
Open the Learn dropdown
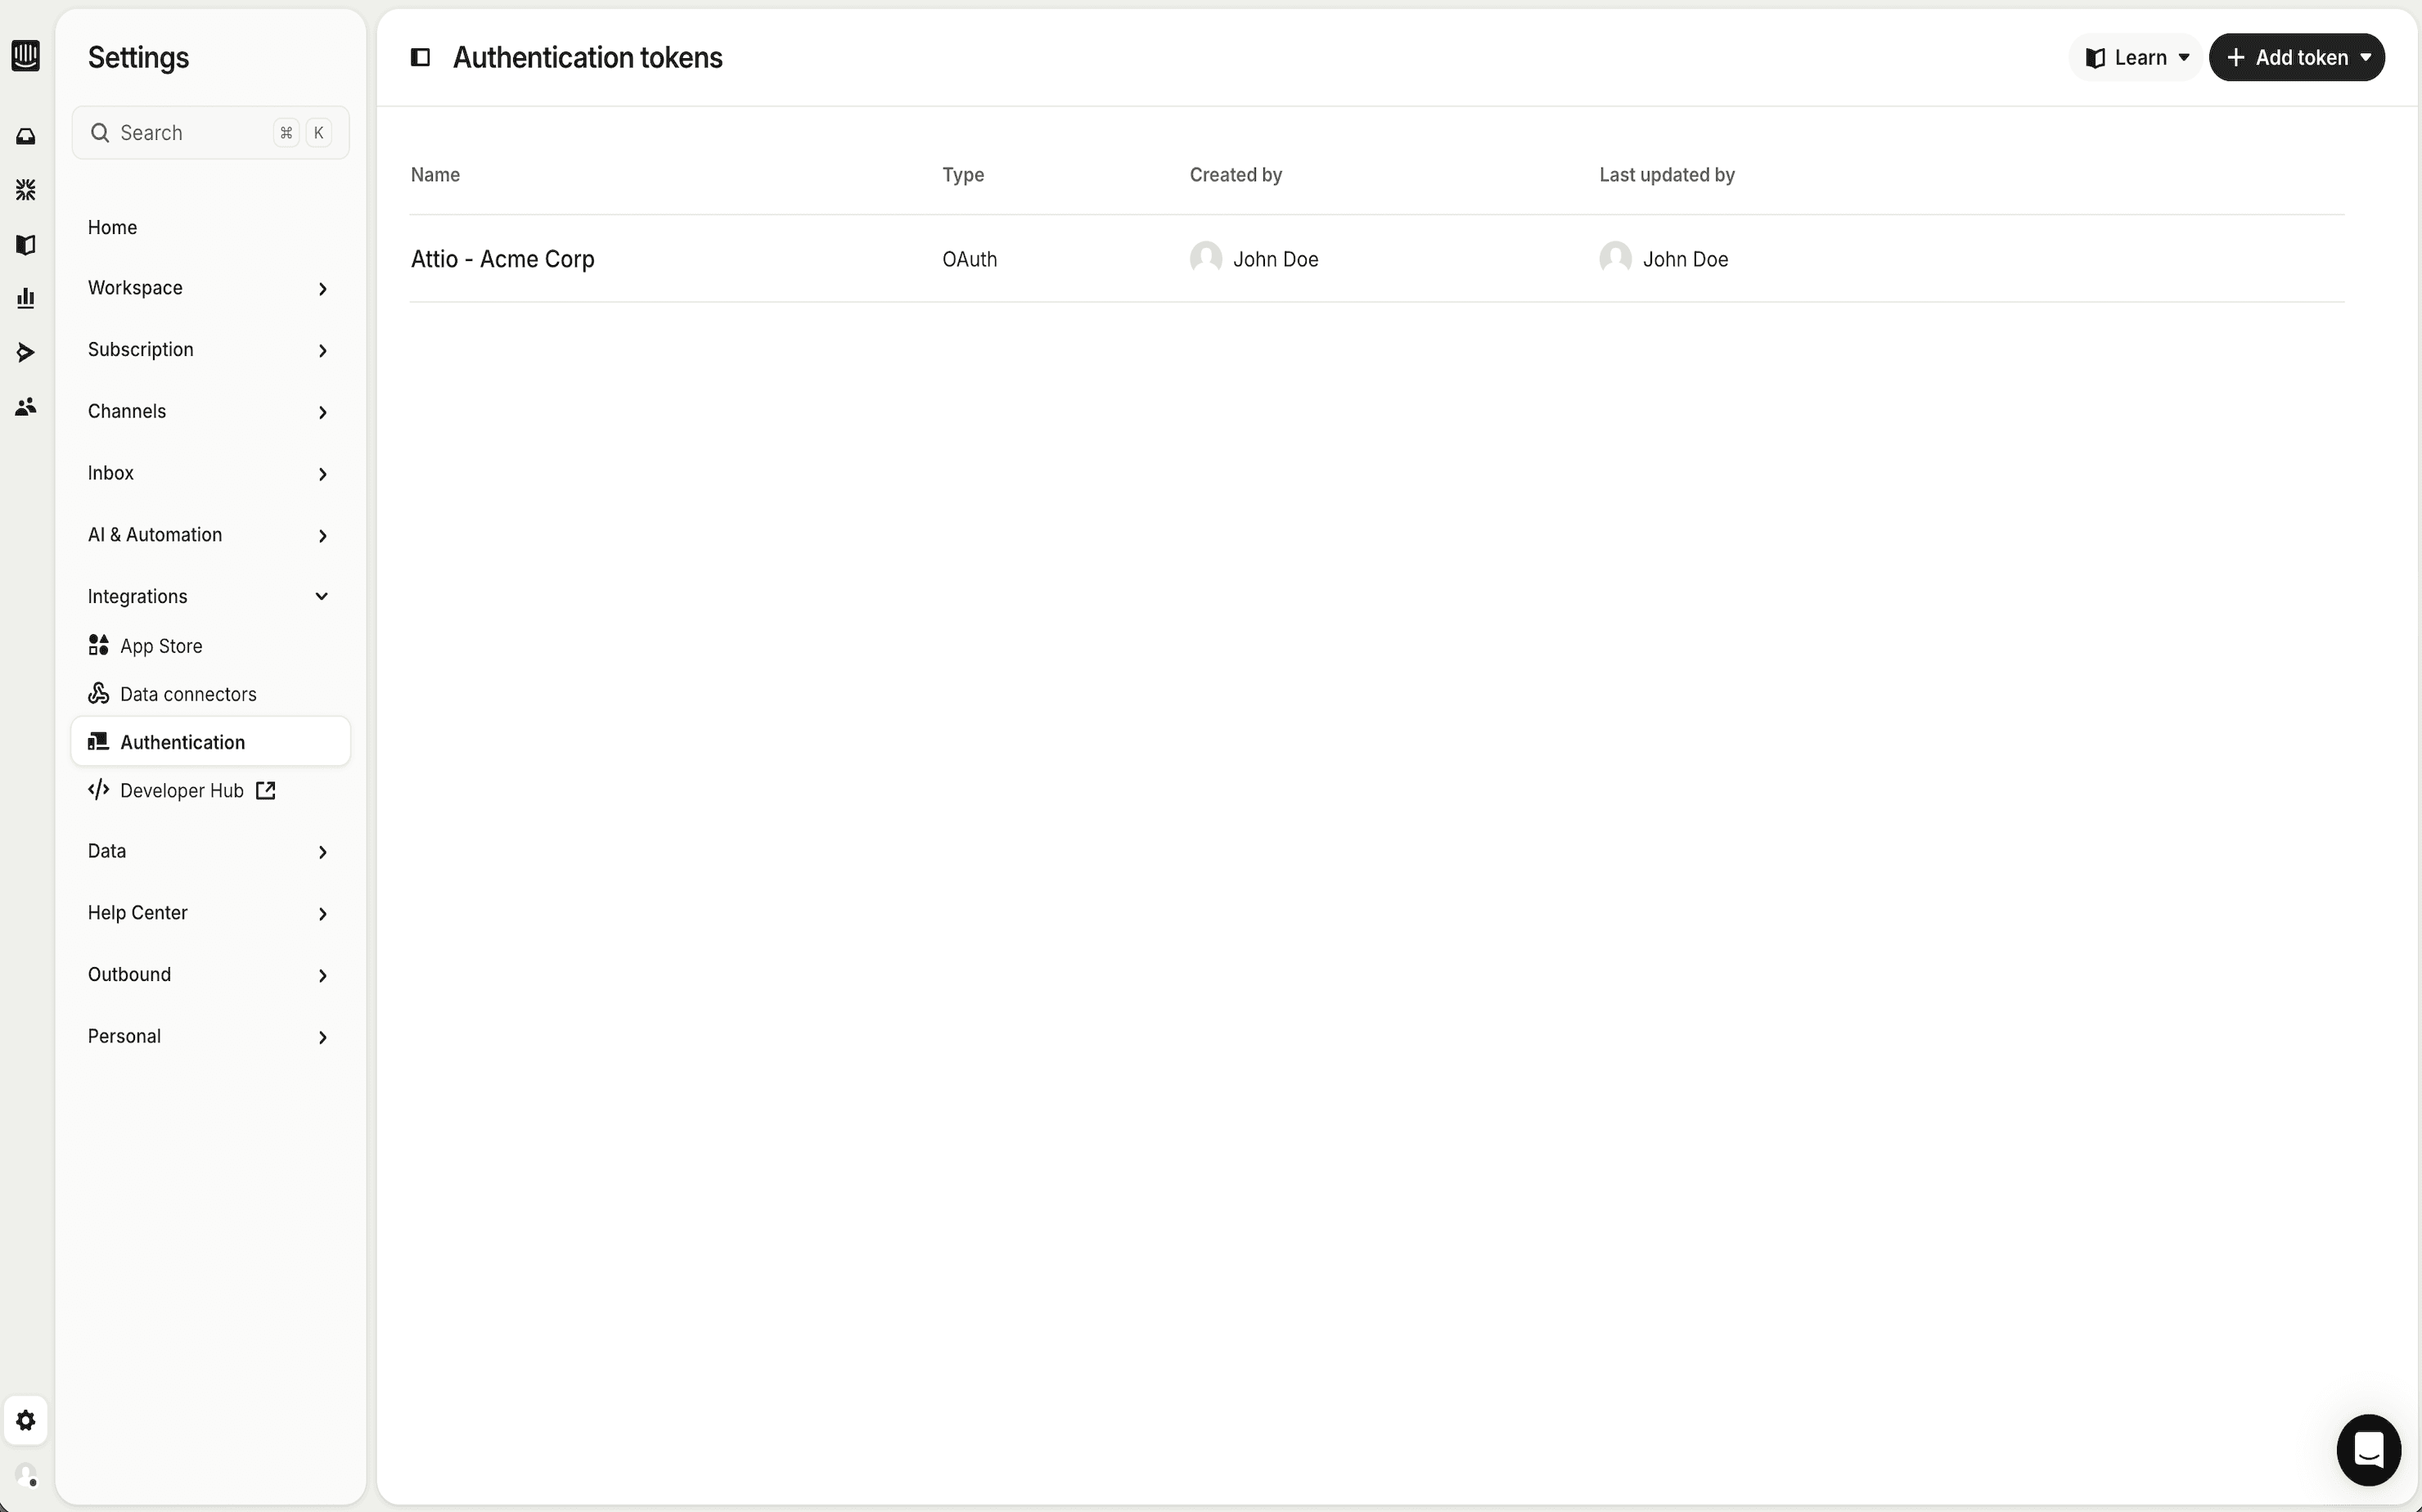(2133, 57)
